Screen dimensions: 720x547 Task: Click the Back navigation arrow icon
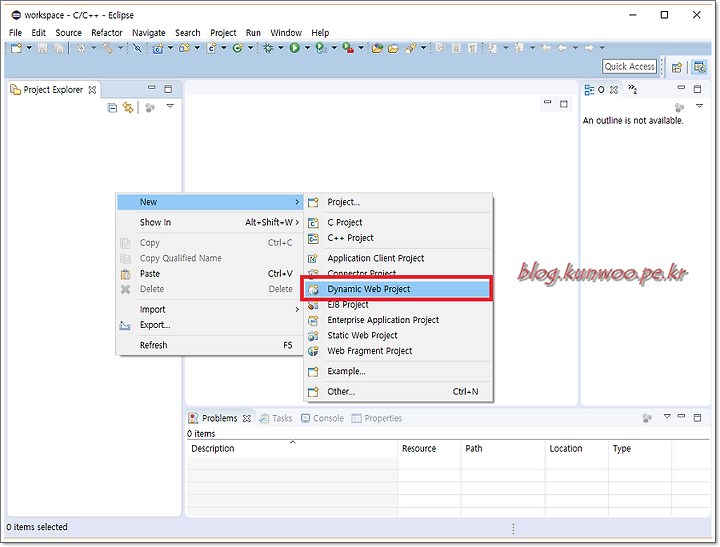tap(562, 48)
